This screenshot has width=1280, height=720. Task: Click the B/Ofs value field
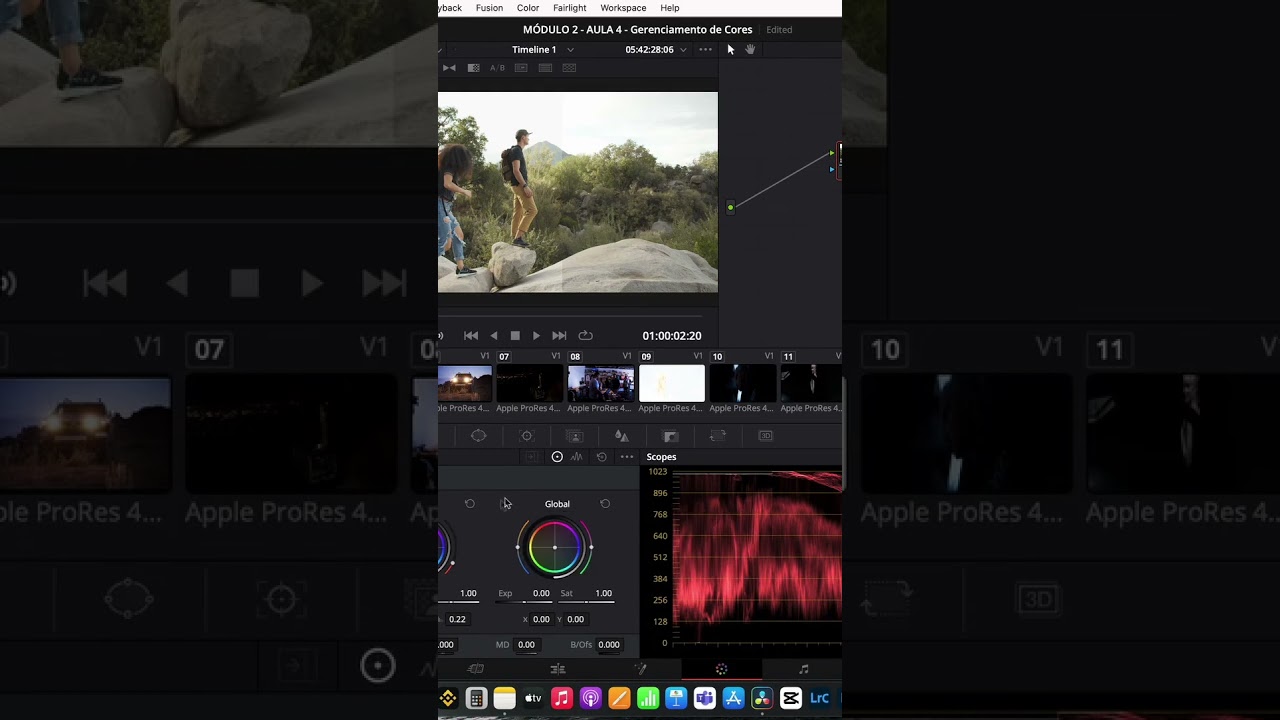pyautogui.click(x=609, y=645)
